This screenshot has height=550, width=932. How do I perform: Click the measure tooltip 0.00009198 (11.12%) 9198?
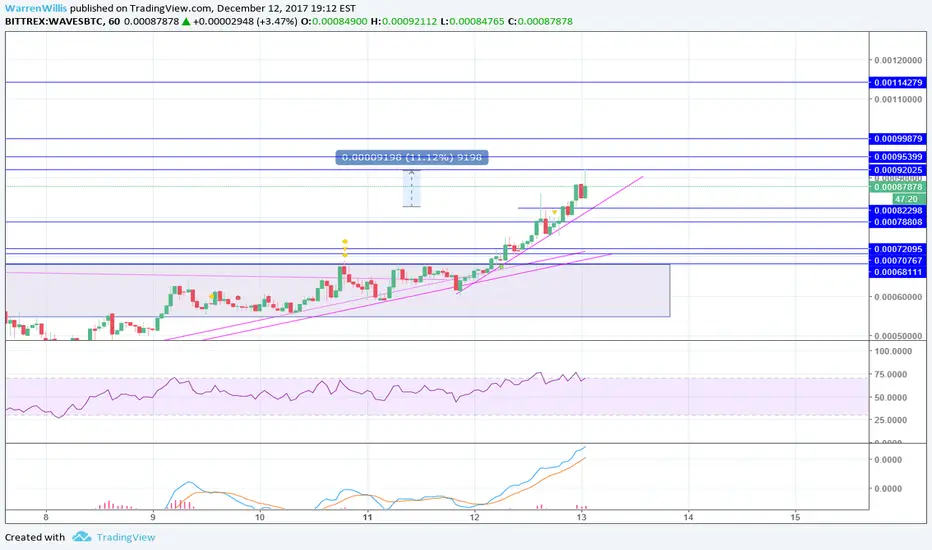412,157
